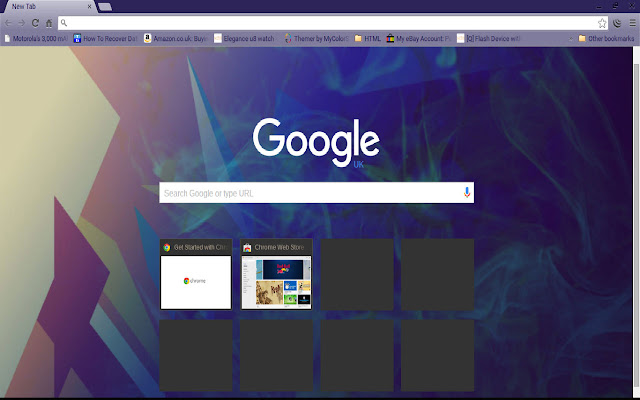Open Amazon.co.uk bookmark
The image size is (640, 400).
[176, 38]
